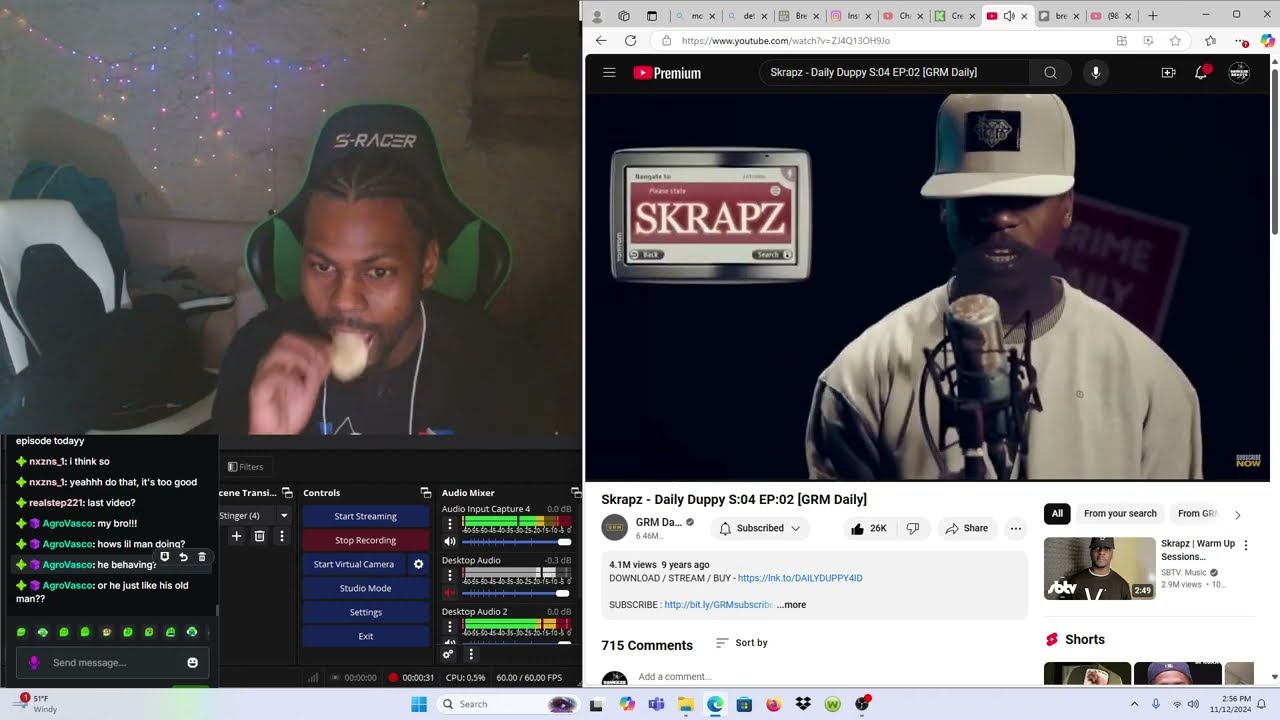This screenshot has width=1280, height=720.
Task: Click Stop Recording in OBS
Action: click(365, 540)
